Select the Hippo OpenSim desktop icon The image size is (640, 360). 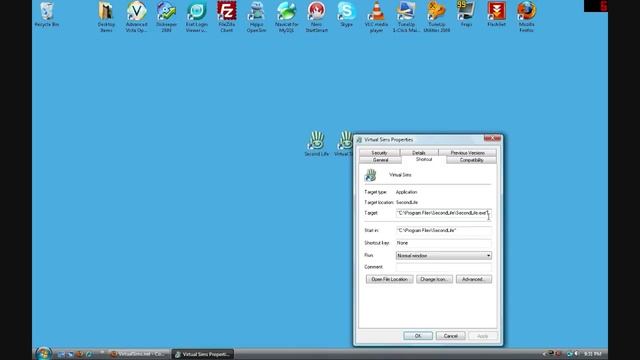[256, 16]
